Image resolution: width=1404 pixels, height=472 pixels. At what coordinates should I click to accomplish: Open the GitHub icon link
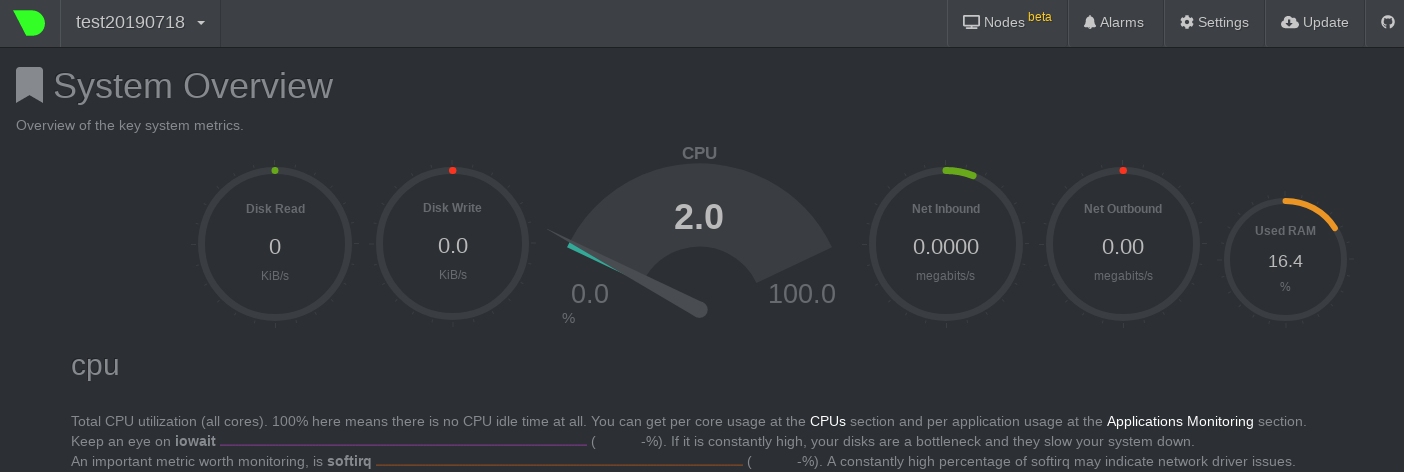(x=1387, y=22)
